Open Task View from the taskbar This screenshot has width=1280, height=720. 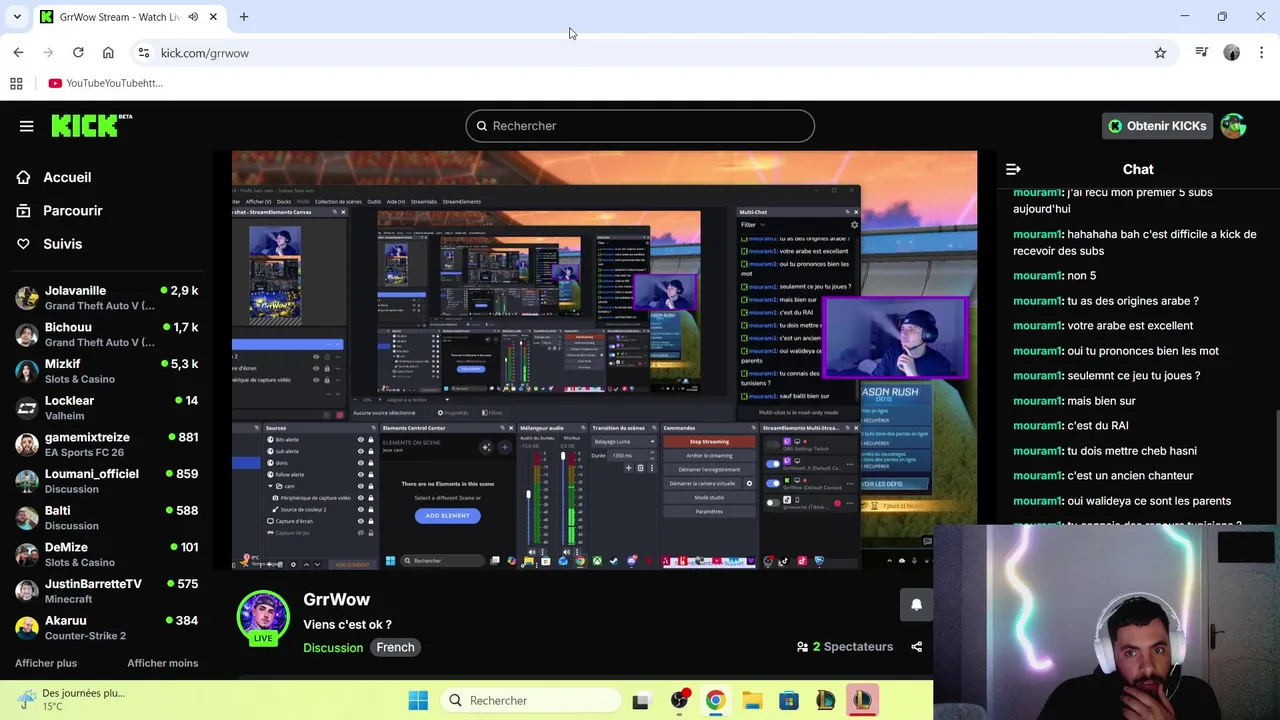point(640,700)
